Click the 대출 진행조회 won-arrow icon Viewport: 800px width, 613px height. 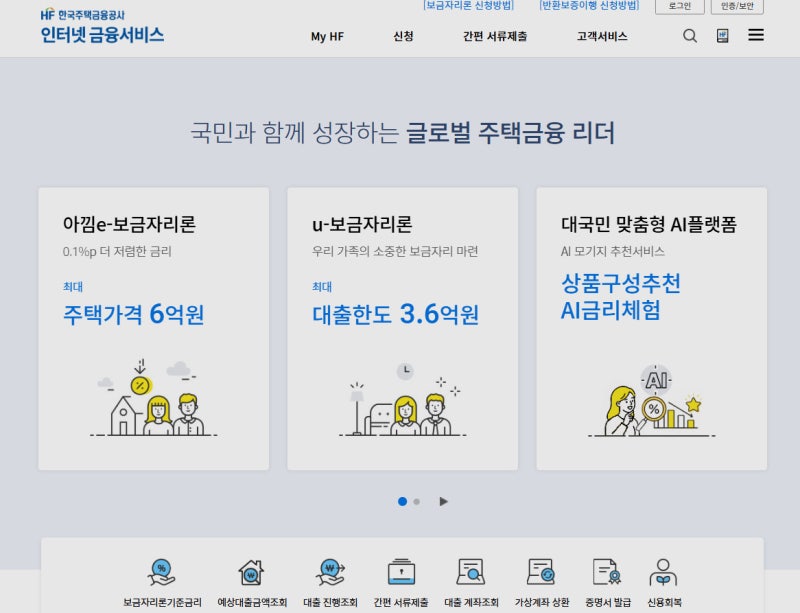(330, 572)
